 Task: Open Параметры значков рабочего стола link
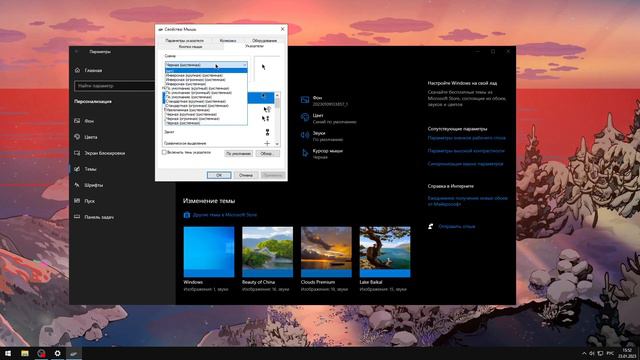(467, 138)
